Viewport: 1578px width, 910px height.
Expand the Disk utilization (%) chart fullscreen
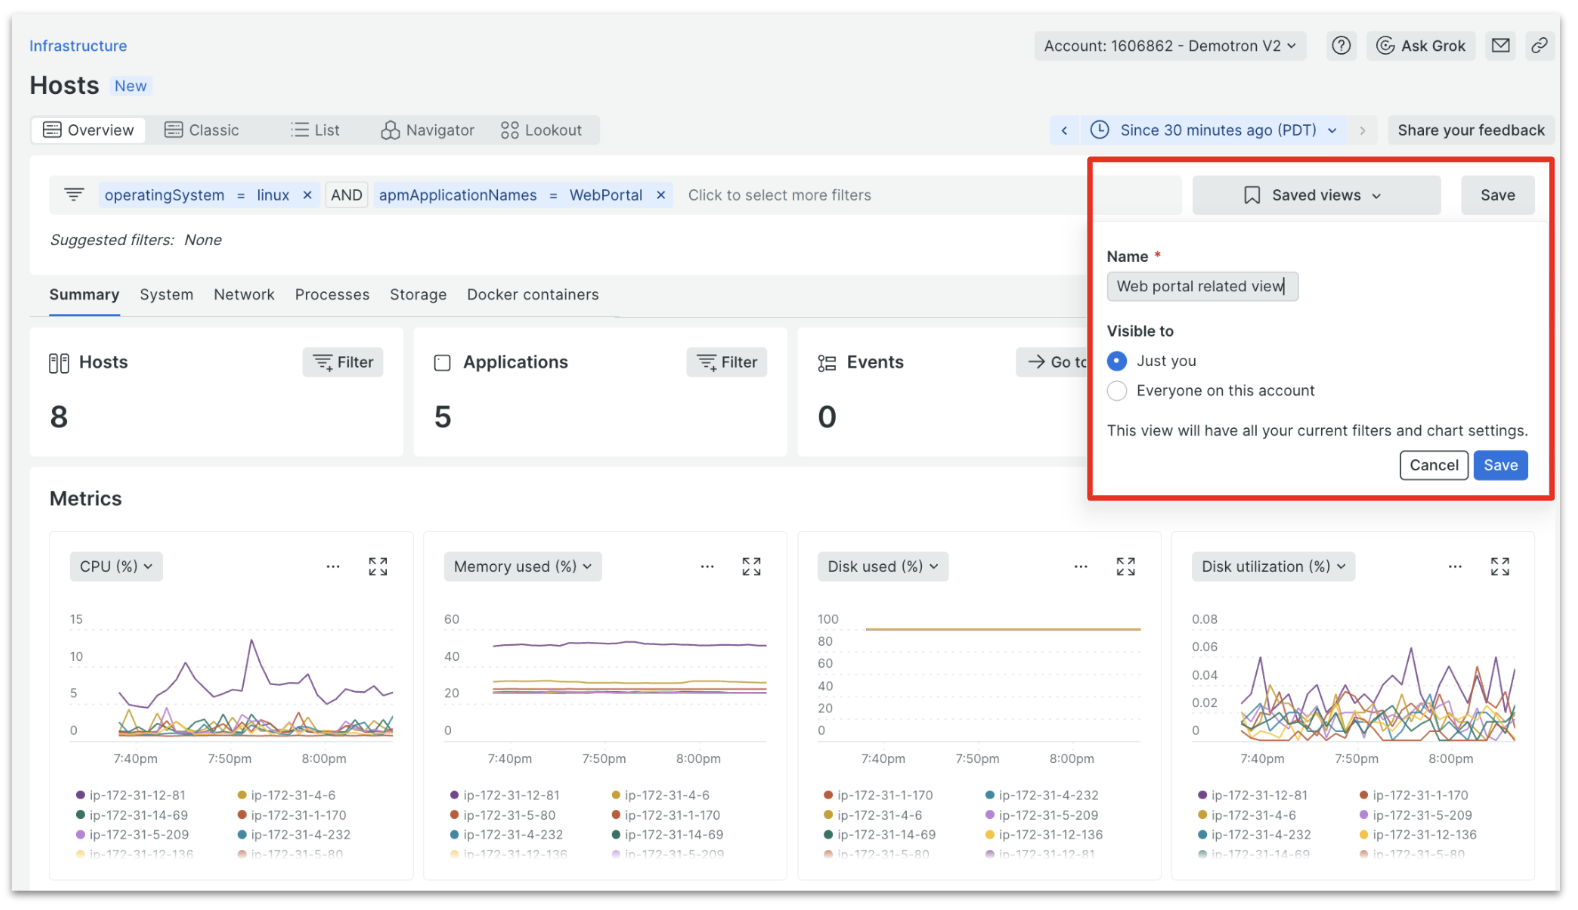[x=1500, y=567]
